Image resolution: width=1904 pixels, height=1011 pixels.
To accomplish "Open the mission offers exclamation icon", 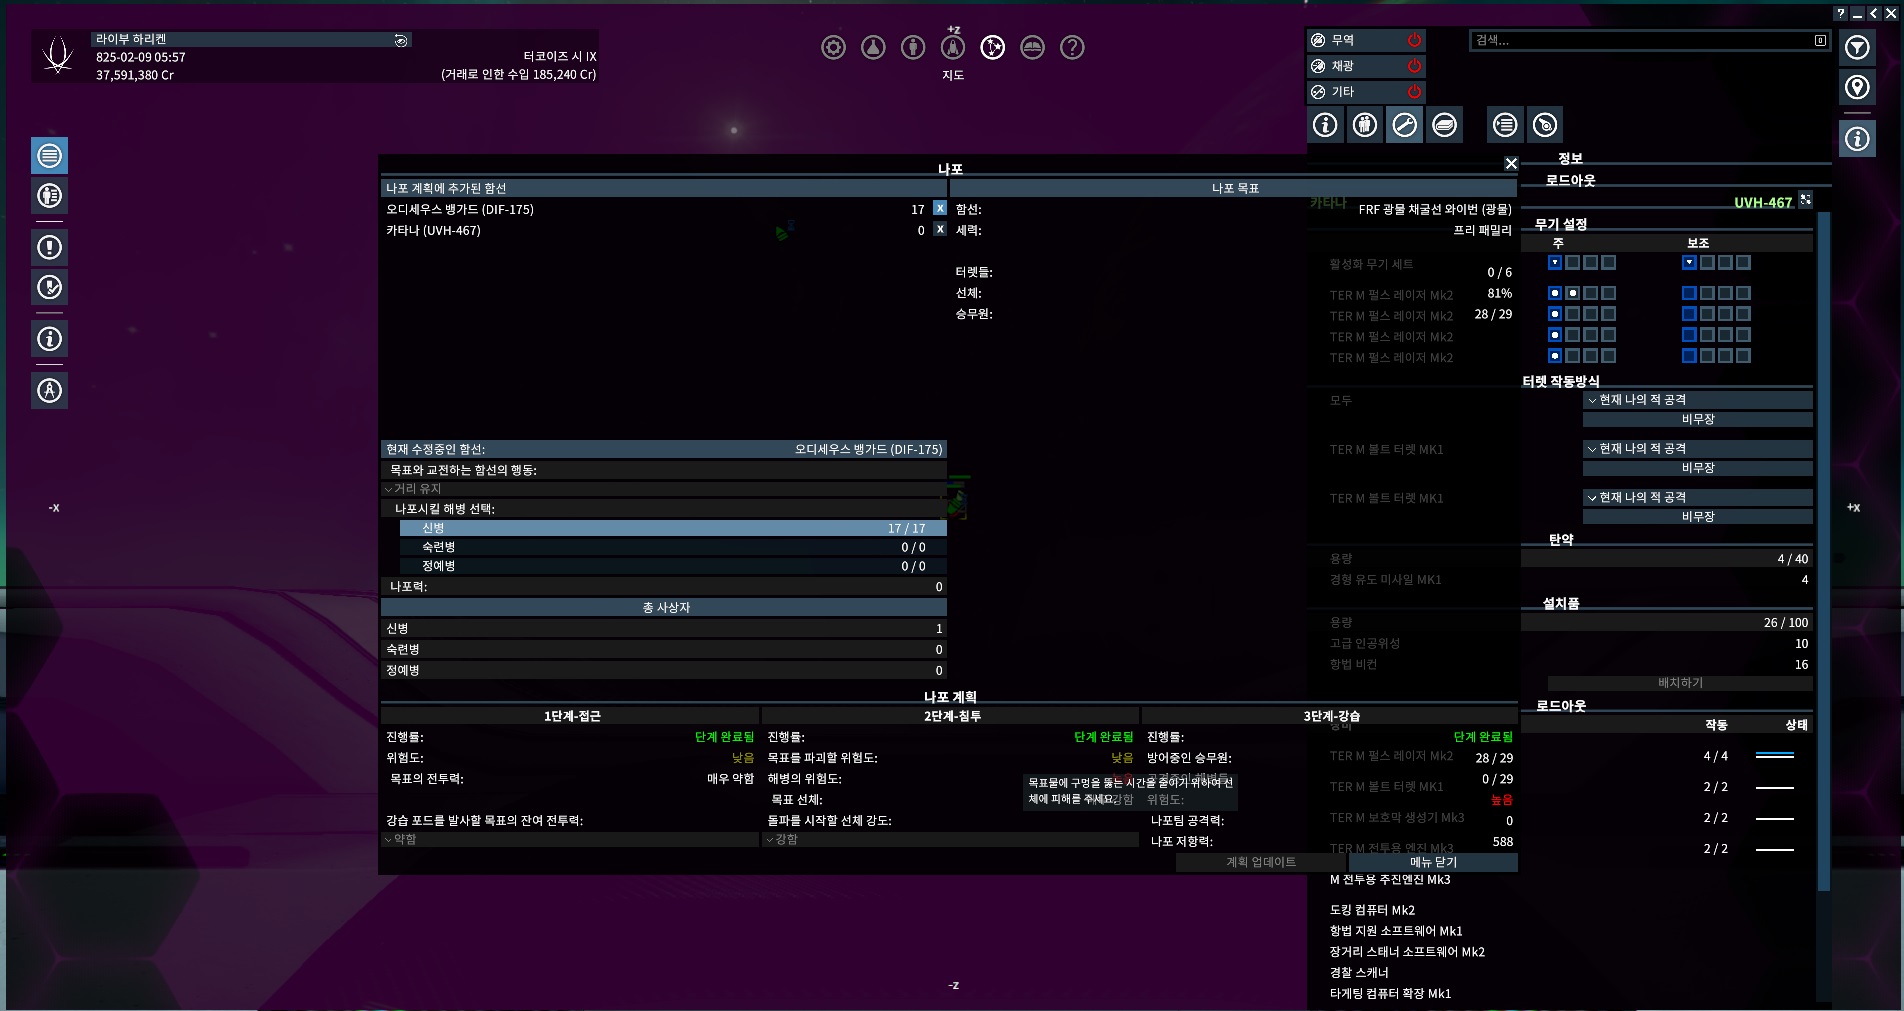I will [49, 247].
